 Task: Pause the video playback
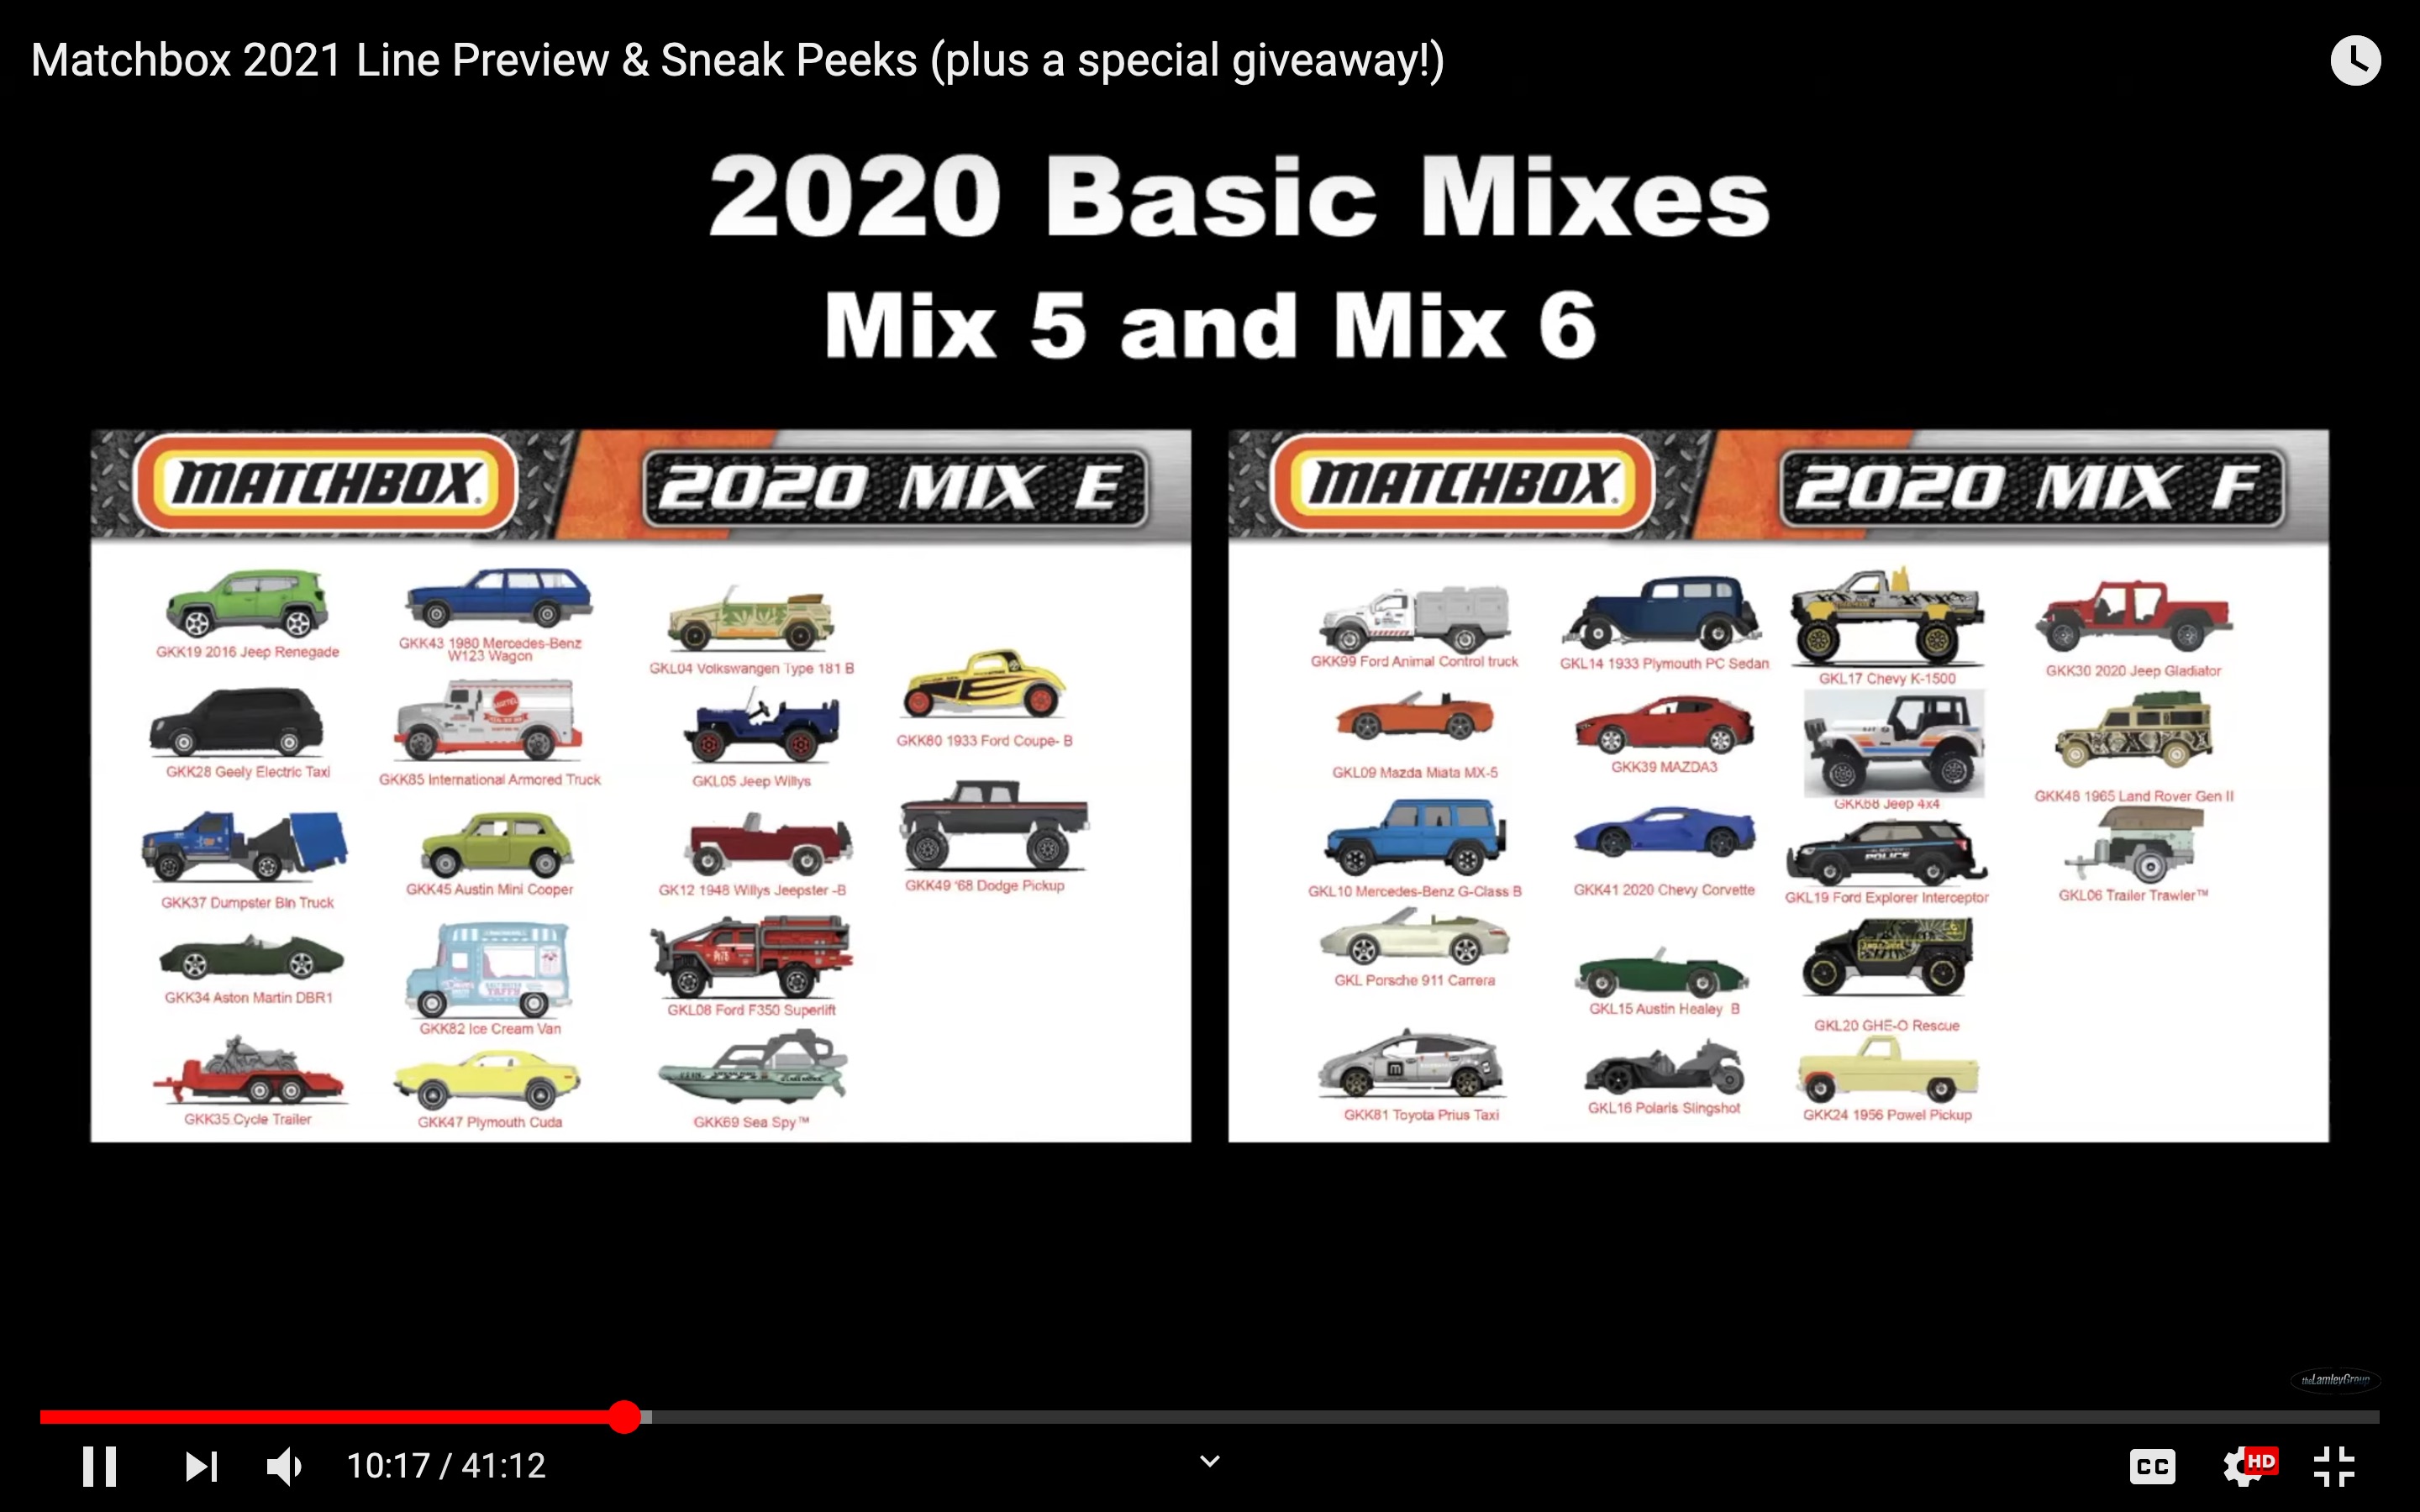(99, 1466)
